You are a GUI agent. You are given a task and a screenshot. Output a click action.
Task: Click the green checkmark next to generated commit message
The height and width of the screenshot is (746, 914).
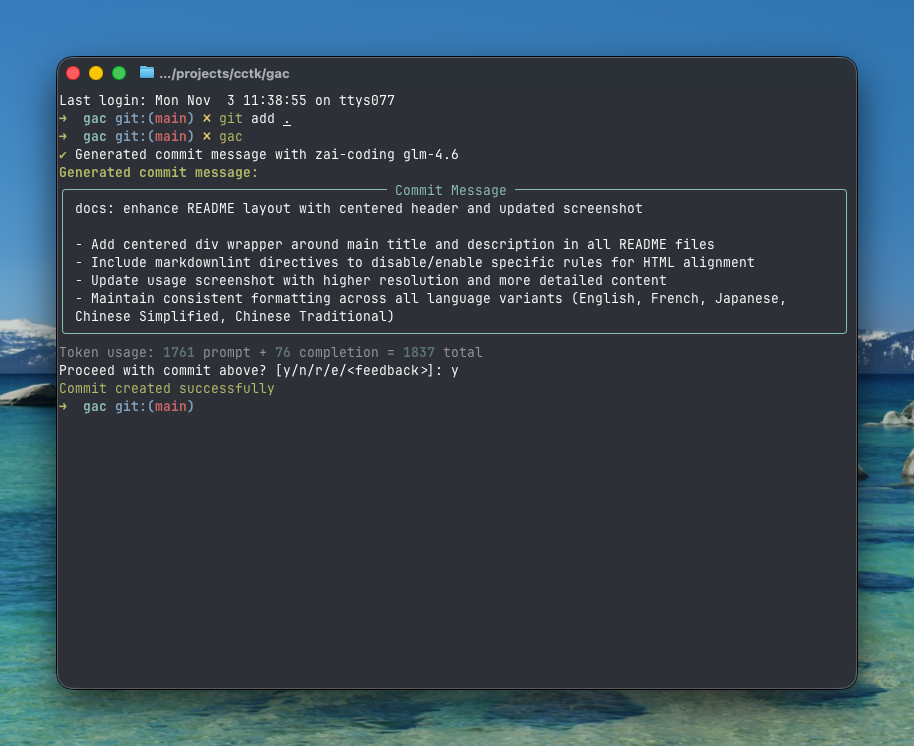(66, 155)
